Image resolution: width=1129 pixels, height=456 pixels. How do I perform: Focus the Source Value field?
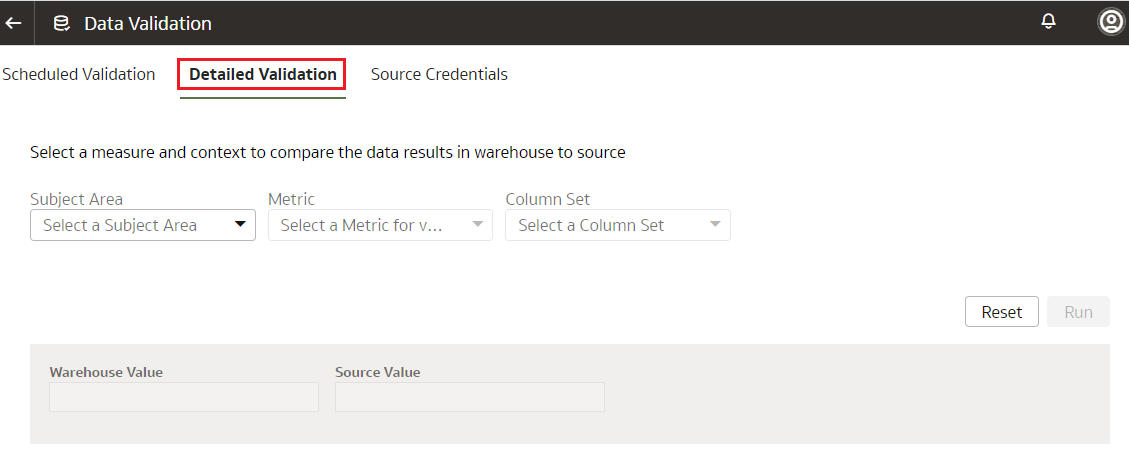click(x=470, y=397)
